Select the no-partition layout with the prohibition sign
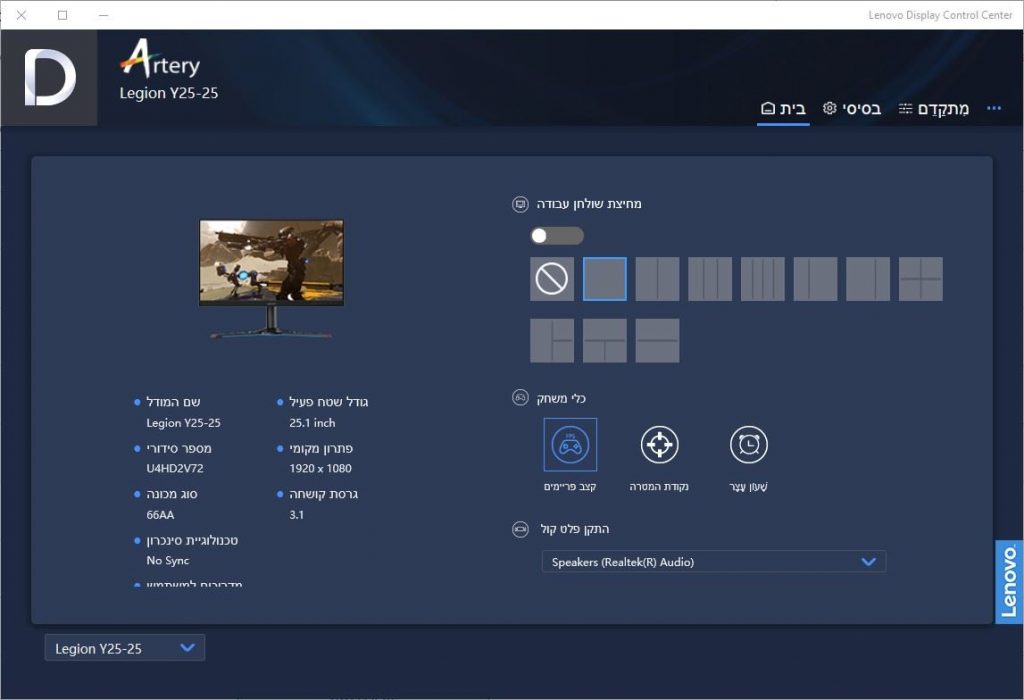 [x=552, y=279]
